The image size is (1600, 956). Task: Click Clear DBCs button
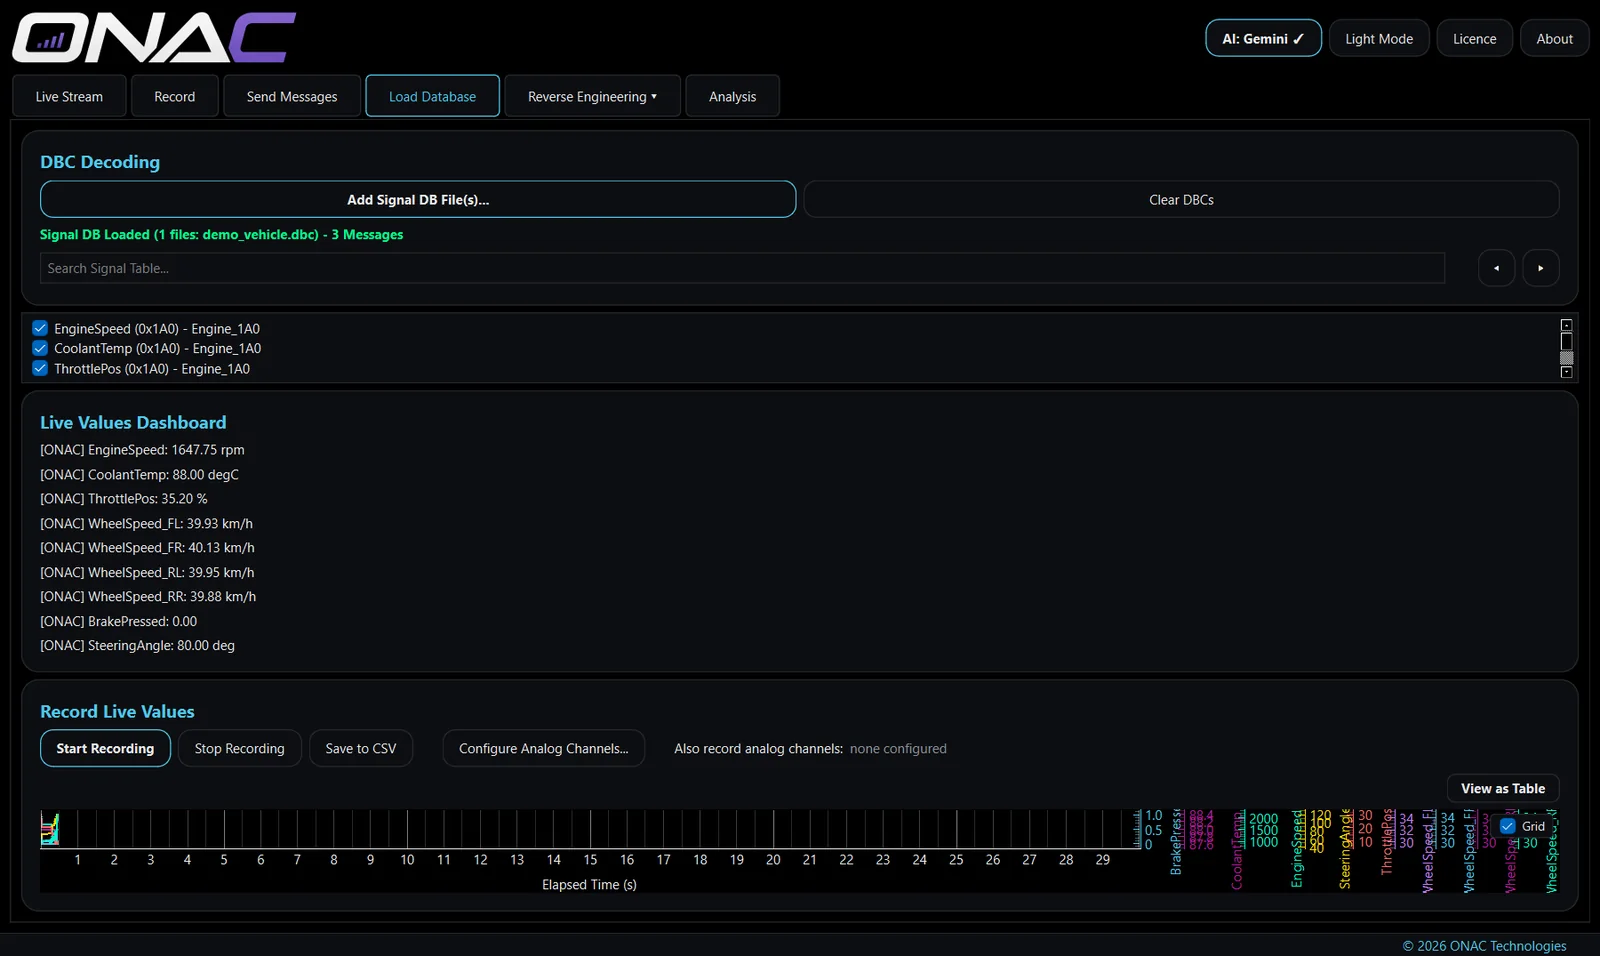click(x=1181, y=199)
